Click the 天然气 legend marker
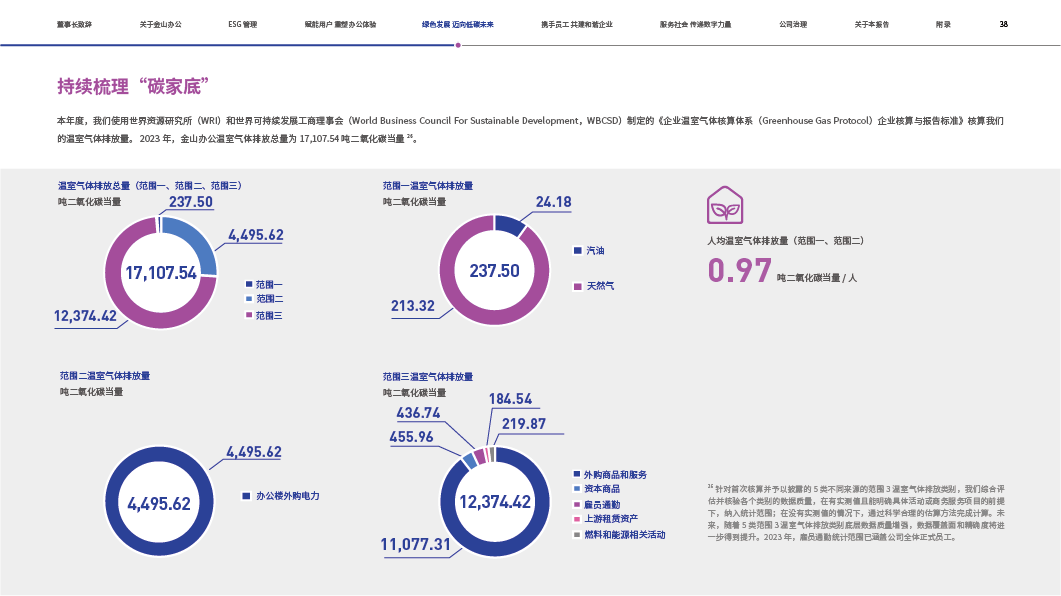1061x596 pixels. point(577,287)
